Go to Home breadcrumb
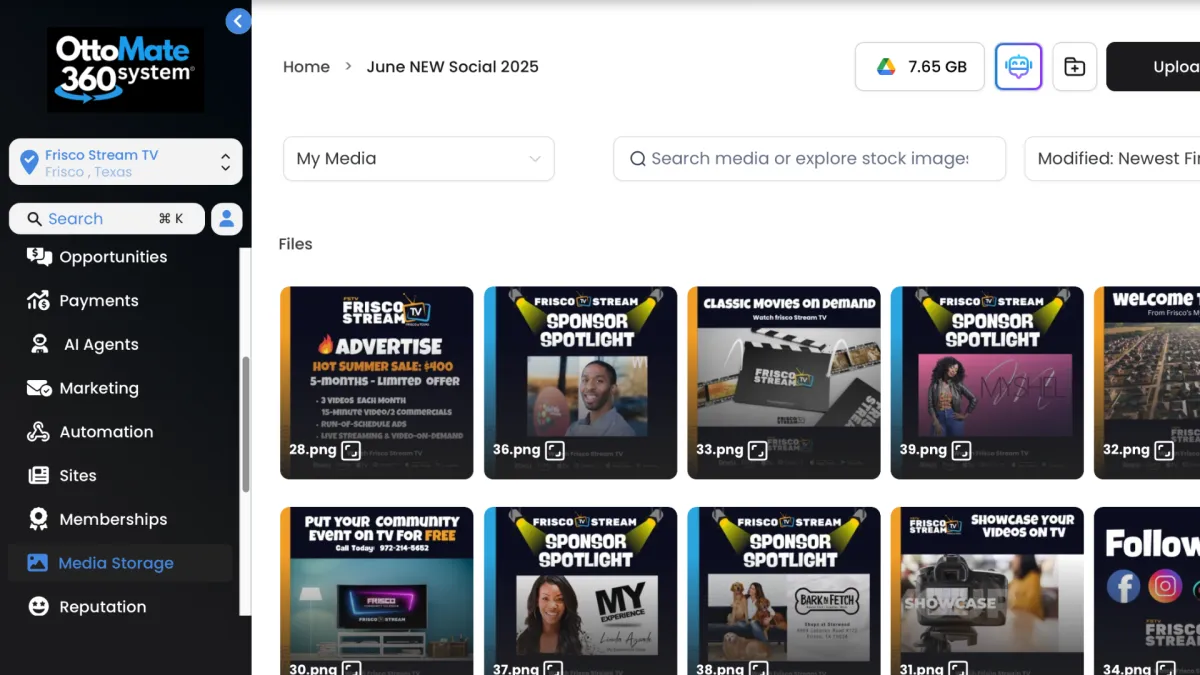This screenshot has width=1200, height=675. click(x=306, y=67)
